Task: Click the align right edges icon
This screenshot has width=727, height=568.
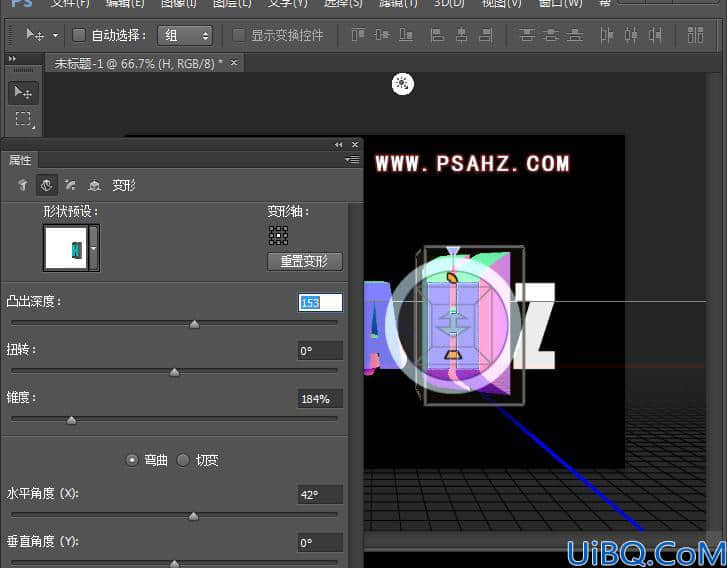Action: coord(485,35)
